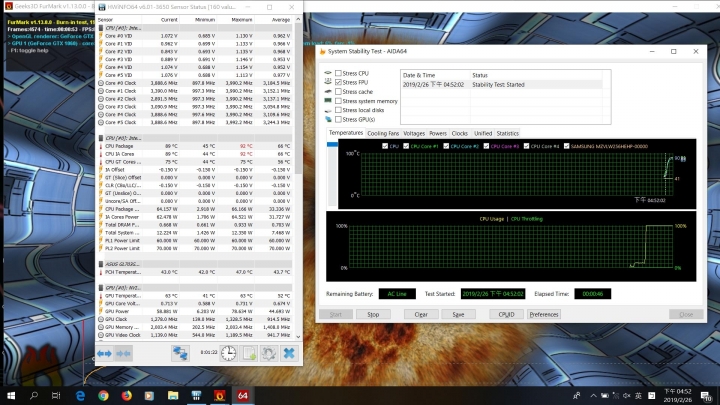This screenshot has height=405, width=720.
Task: Click scroll-down arrow in HWiNFO list
Action: (298, 337)
